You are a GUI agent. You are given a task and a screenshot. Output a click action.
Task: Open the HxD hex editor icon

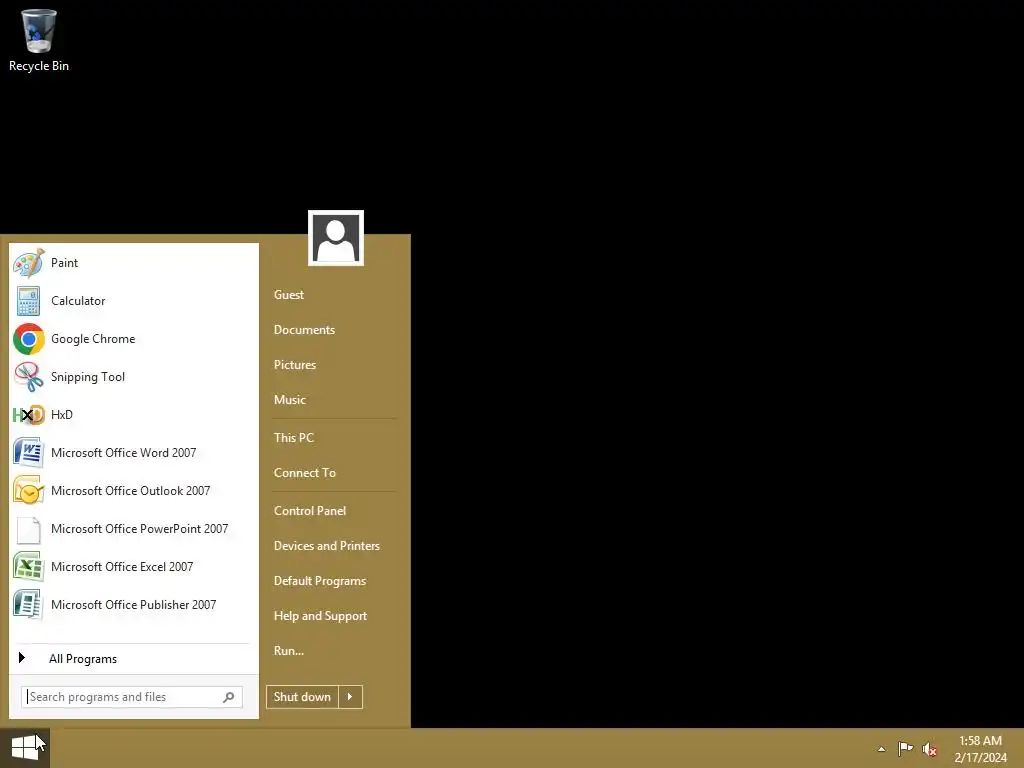tap(29, 415)
